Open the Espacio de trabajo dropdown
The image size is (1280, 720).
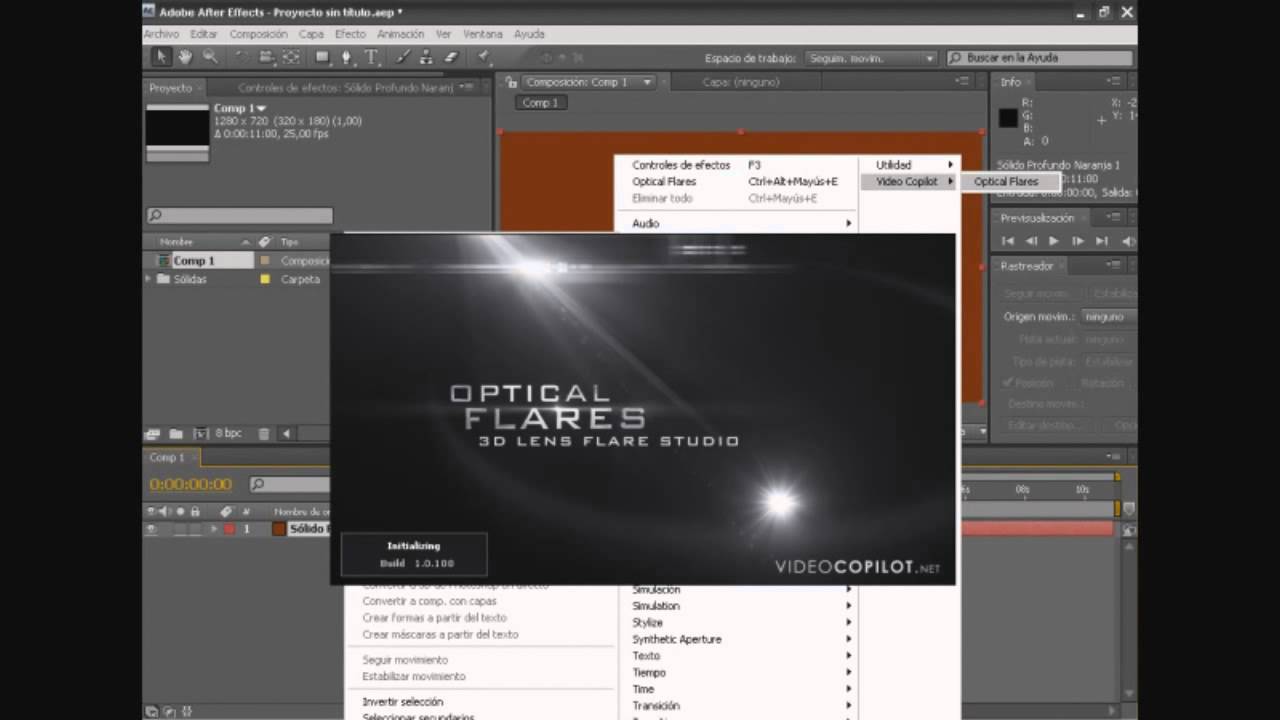871,59
